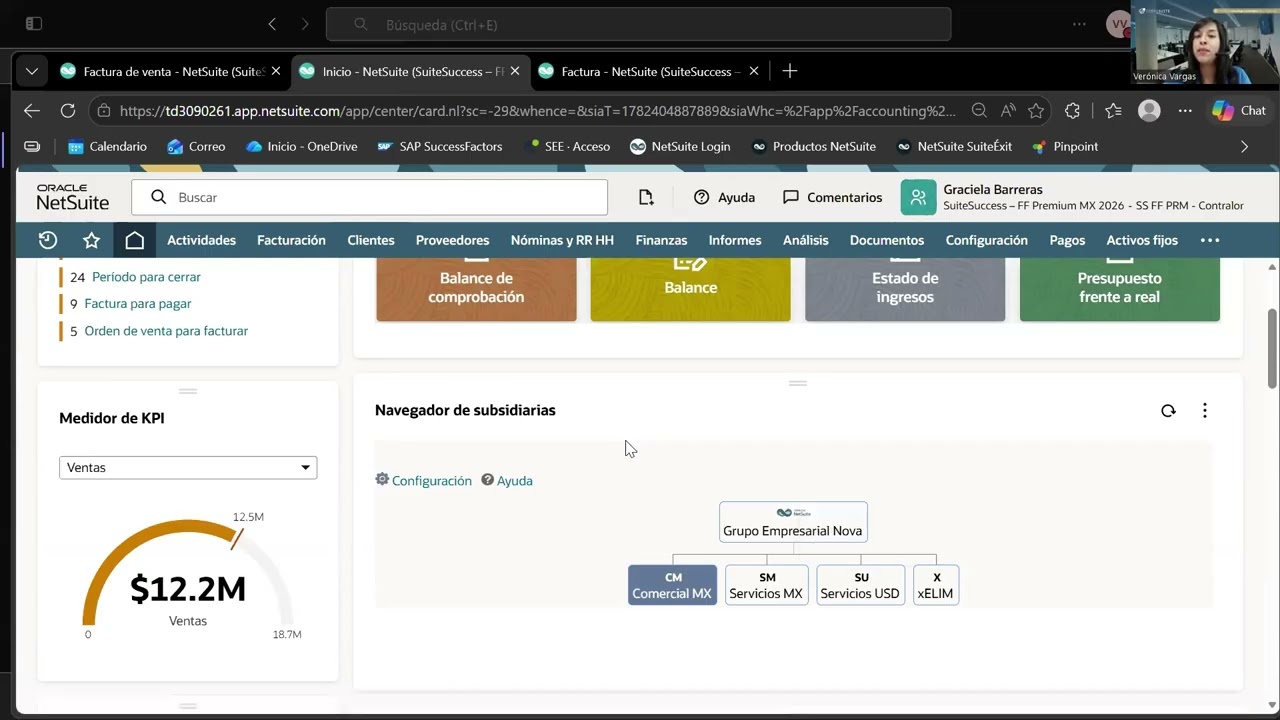
Task: Open the Configuración menu in navigation bar
Action: point(987,240)
